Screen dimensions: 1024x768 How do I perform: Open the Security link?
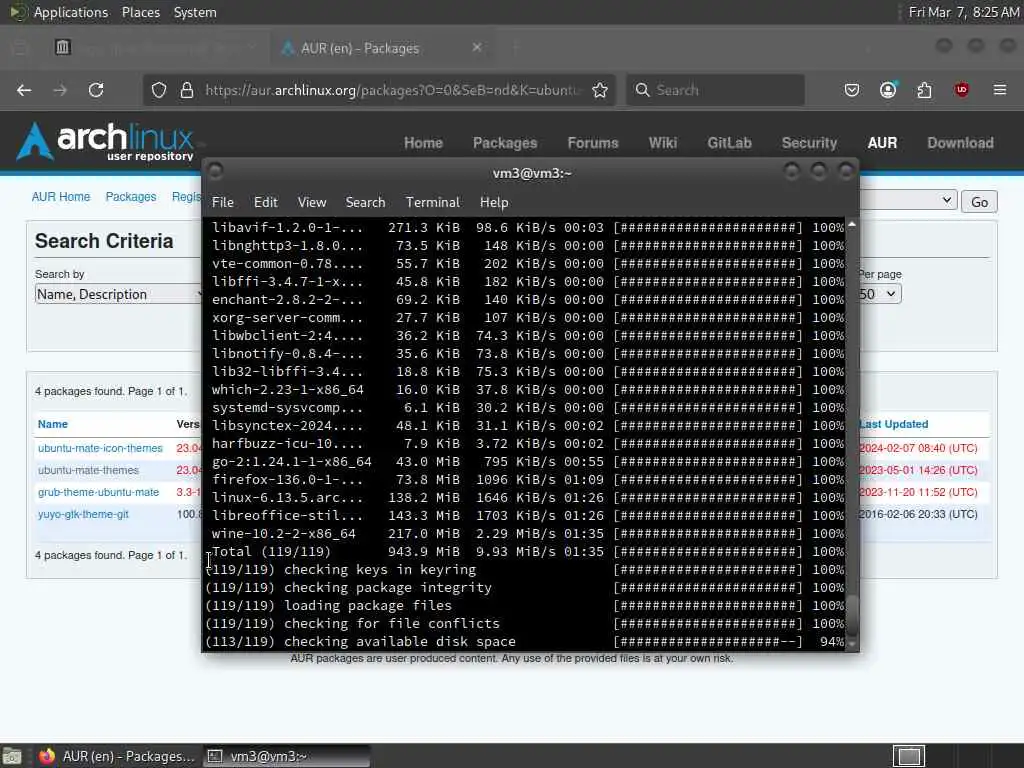[809, 143]
